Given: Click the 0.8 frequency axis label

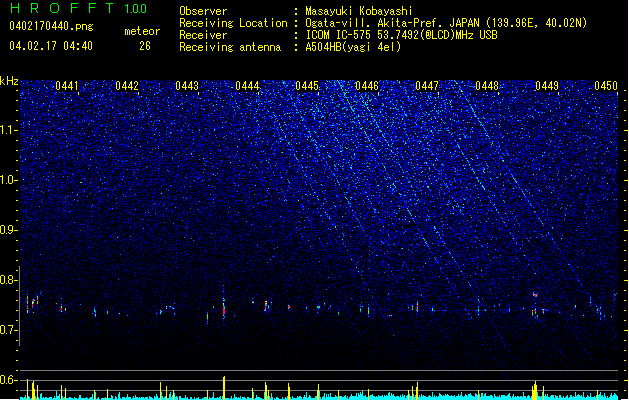Looking at the screenshot, I should (9, 280).
